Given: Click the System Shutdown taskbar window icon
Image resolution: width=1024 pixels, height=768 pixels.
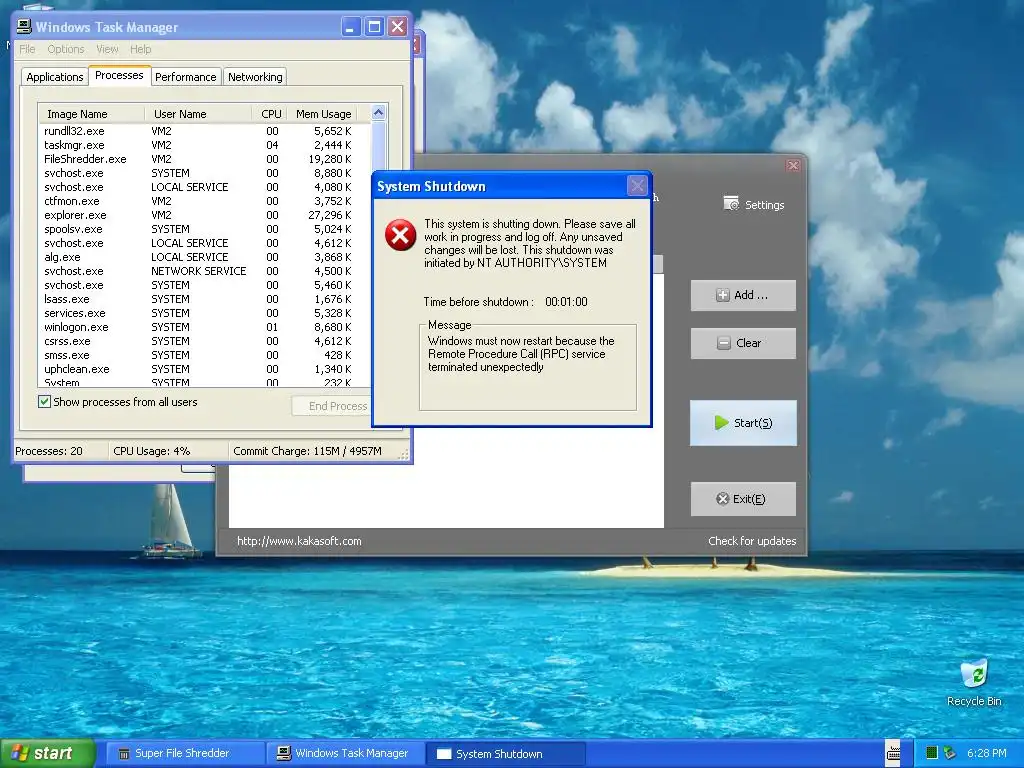Looking at the screenshot, I should tap(444, 754).
